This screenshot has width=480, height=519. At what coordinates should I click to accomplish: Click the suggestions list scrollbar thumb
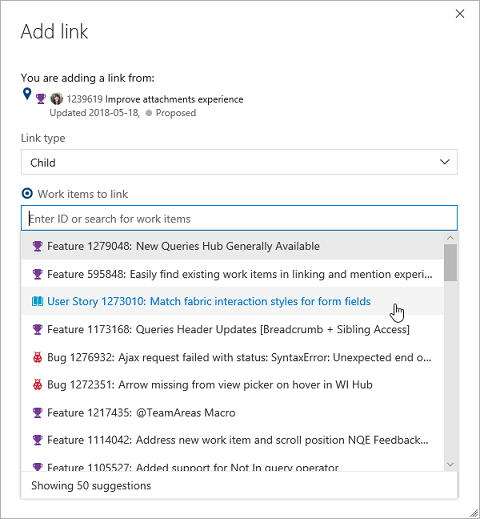click(450, 262)
